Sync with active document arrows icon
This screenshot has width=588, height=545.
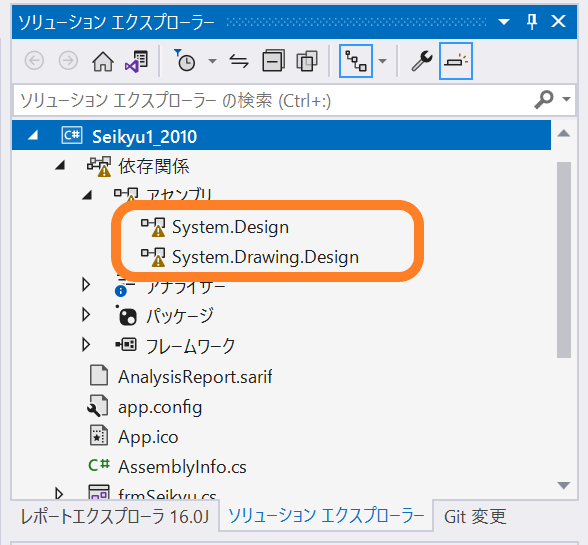pyautogui.click(x=239, y=61)
